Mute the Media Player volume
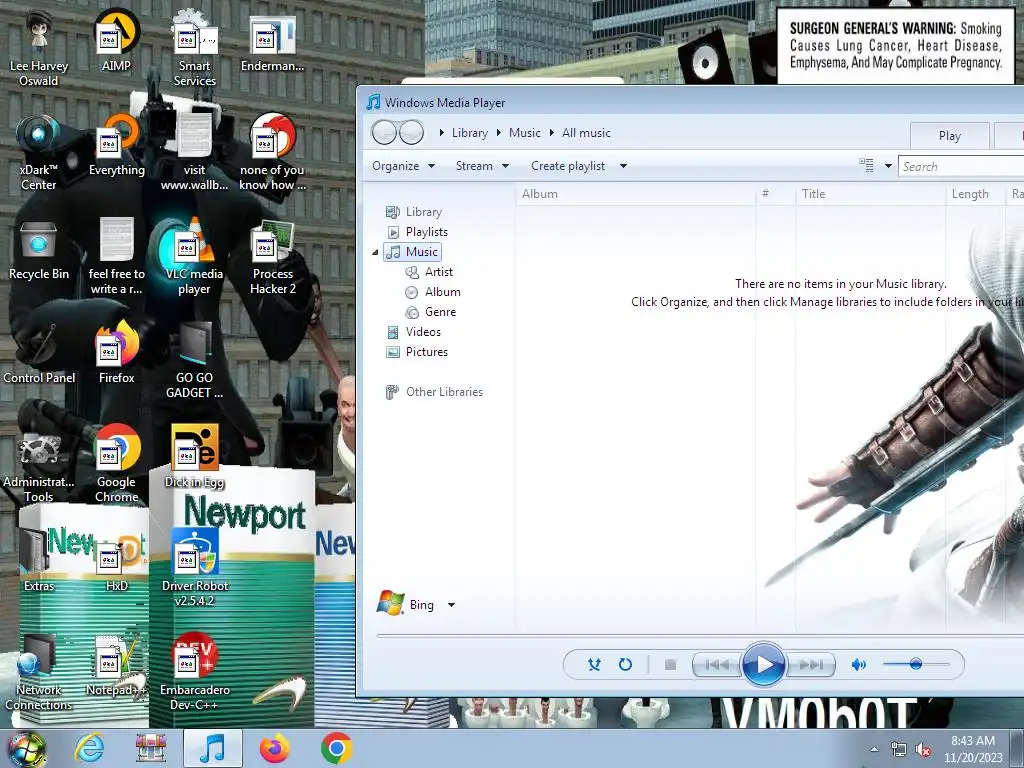The width and height of the screenshot is (1024, 768). (858, 665)
